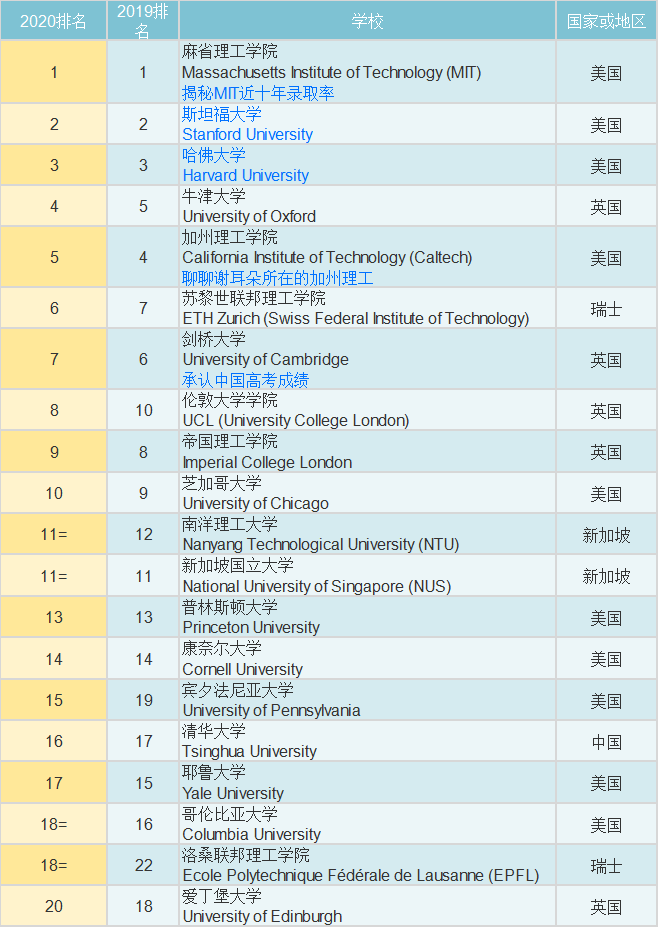This screenshot has height=927, width=658.
Task: Click the 新加坡国立大学 text
Action: (238, 566)
